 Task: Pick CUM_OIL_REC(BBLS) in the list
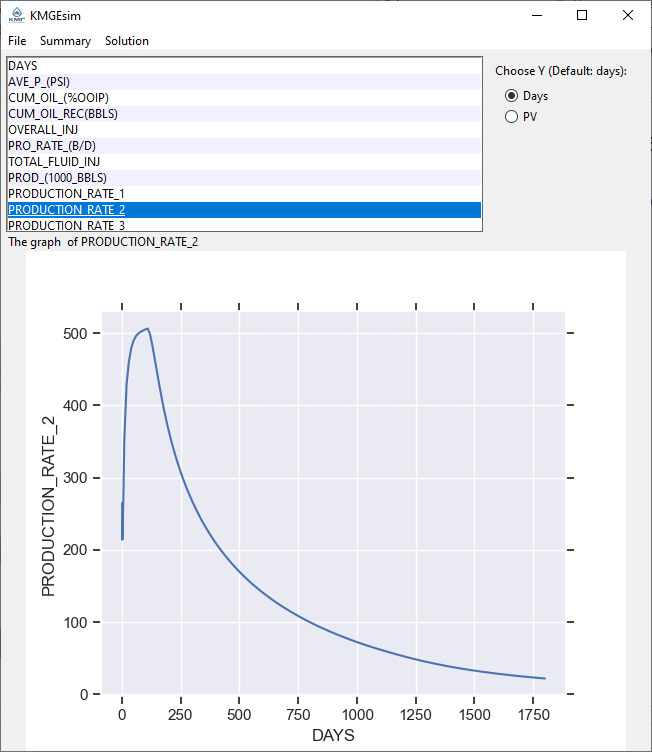pos(244,114)
